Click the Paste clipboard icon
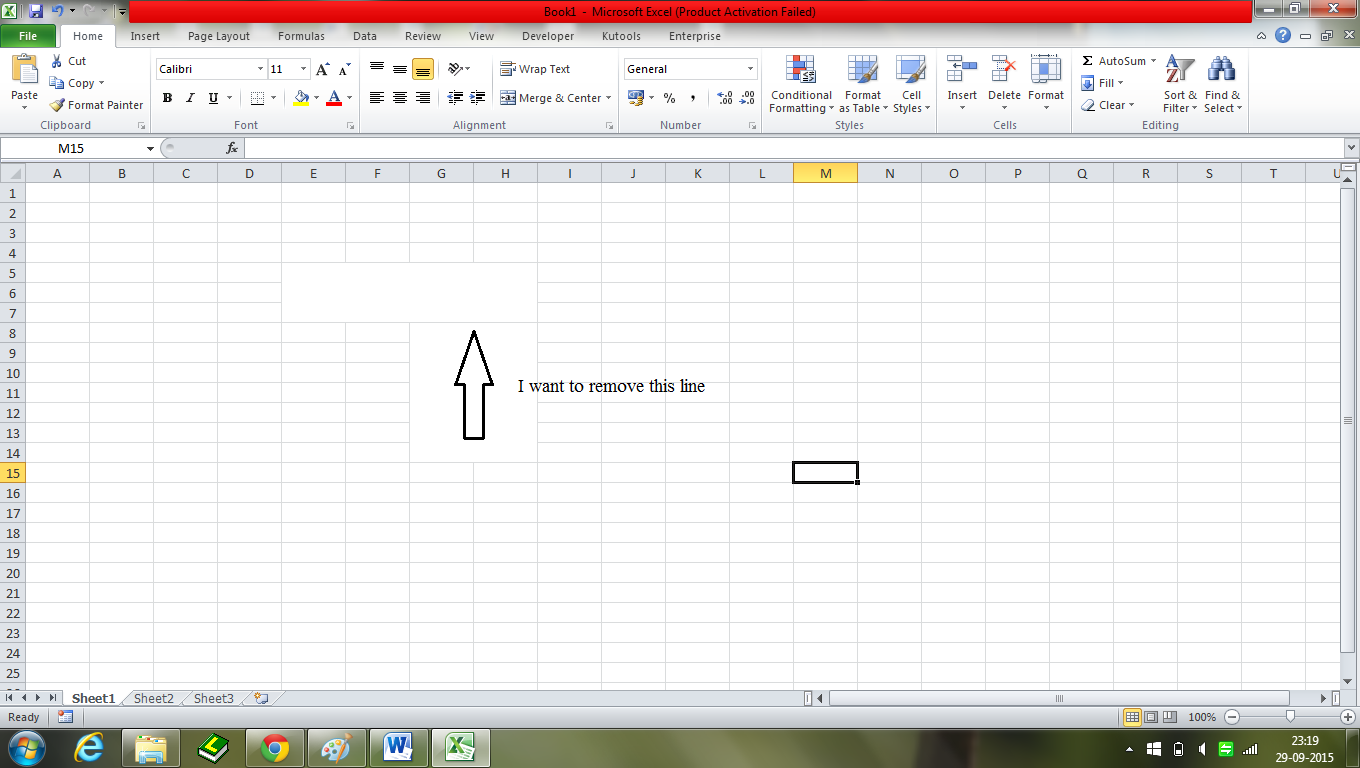 pos(24,70)
